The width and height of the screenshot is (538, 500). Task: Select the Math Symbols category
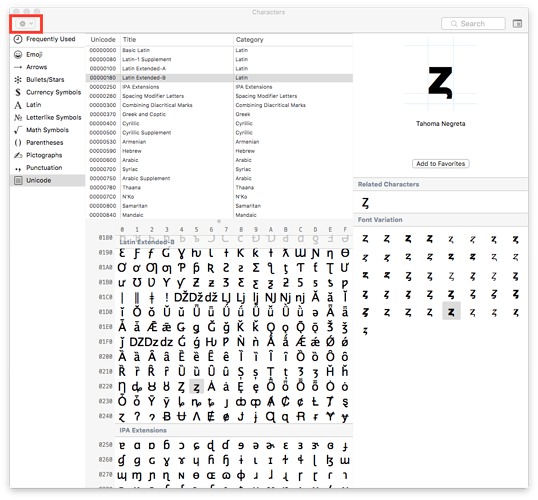pos(47,130)
